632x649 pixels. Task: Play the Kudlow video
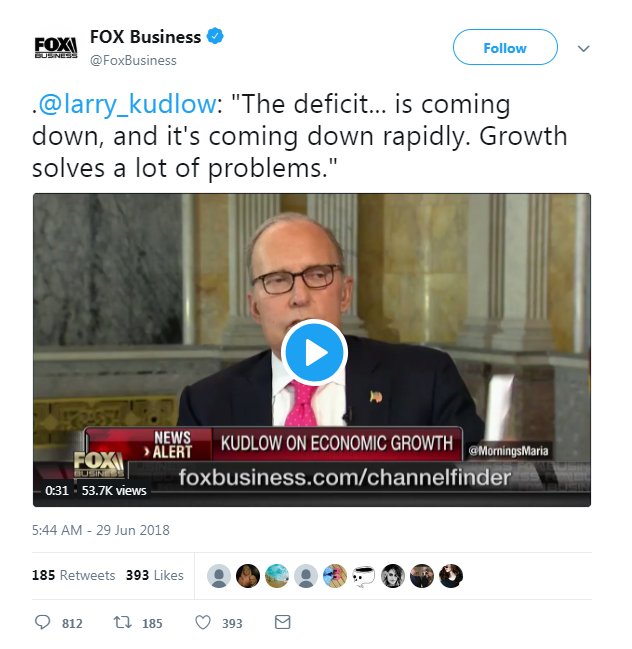(314, 353)
